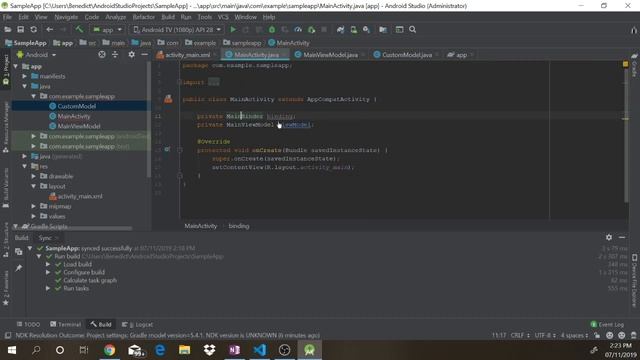
Task: Hide the Project panel with minus icon
Action: click(x=144, y=54)
